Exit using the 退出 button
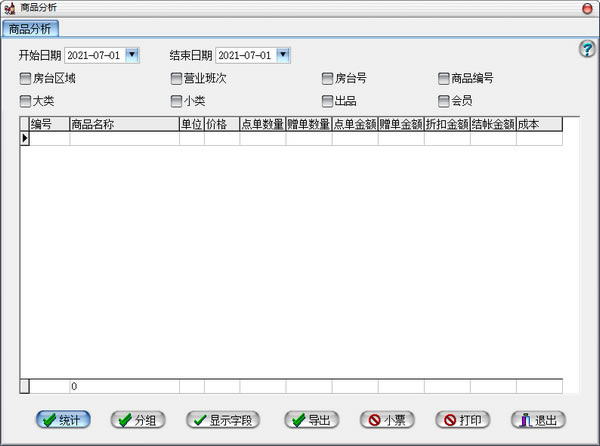This screenshot has height=446, width=600. click(538, 420)
